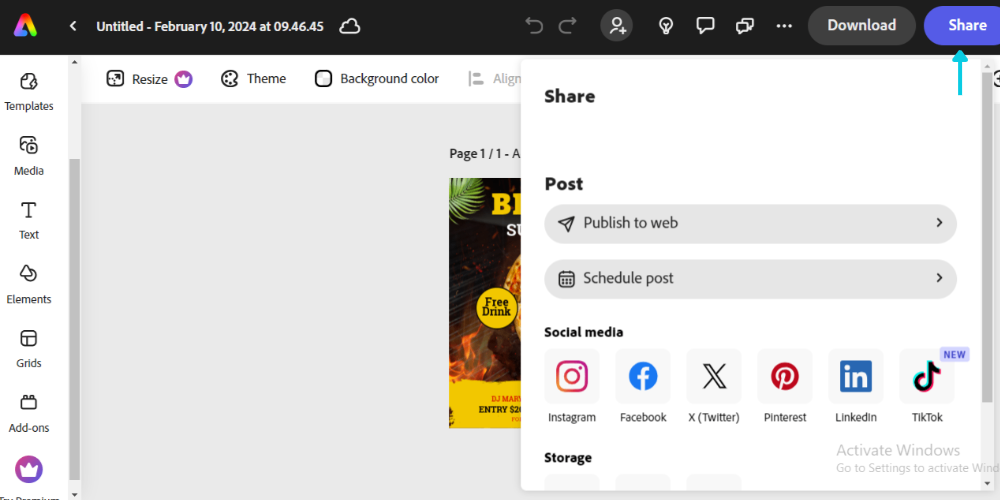Click the cloud sync status icon
Screen dimensions: 1000x500
pos(349,27)
